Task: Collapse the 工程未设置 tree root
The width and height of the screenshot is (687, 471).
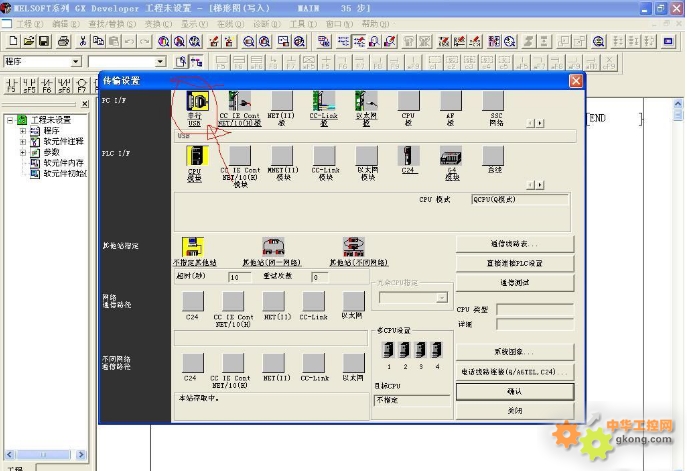Action: tap(11, 120)
